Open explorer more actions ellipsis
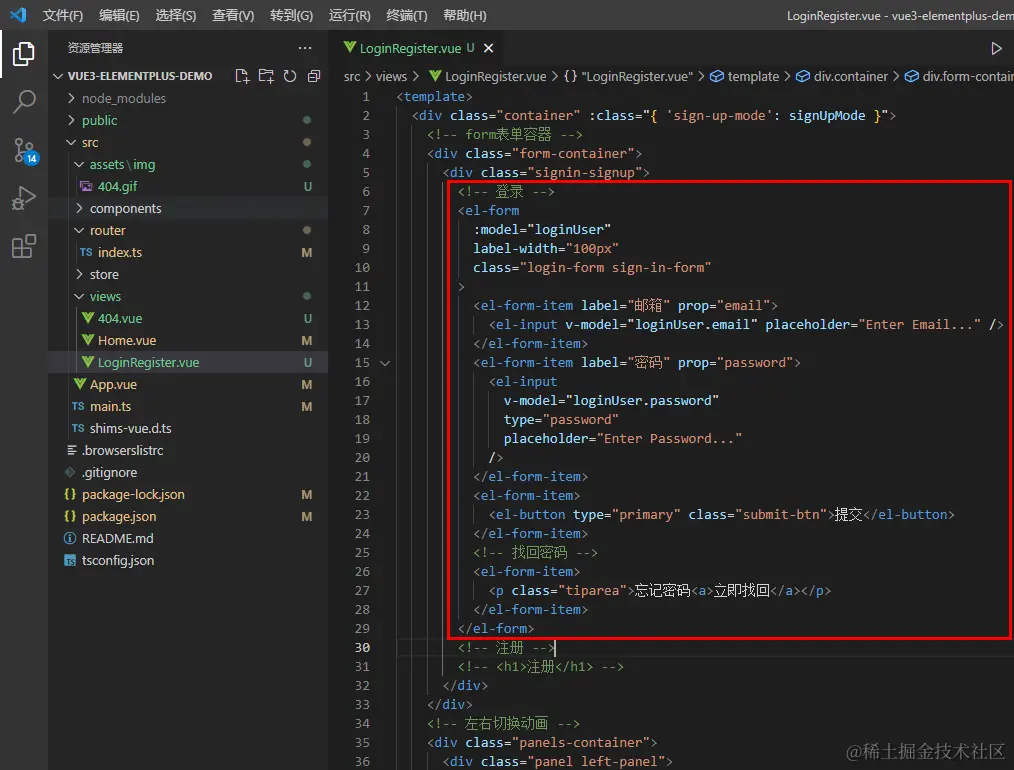The image size is (1014, 770). (x=305, y=48)
